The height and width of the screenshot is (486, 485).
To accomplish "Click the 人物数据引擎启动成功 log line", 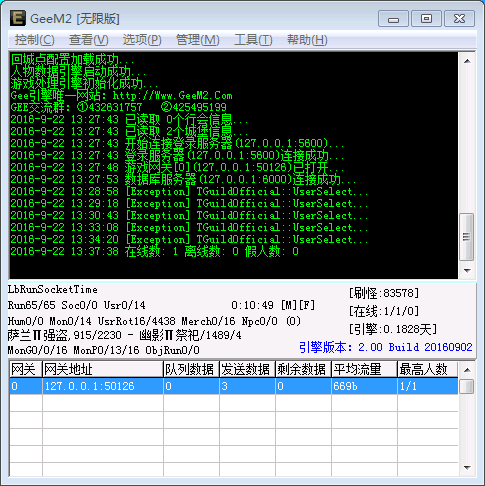I will (x=78, y=72).
